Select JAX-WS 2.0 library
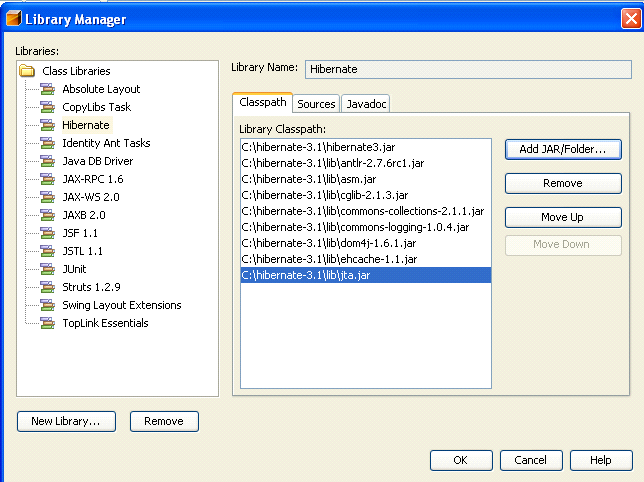Screen dimensions: 644x482 91,197
